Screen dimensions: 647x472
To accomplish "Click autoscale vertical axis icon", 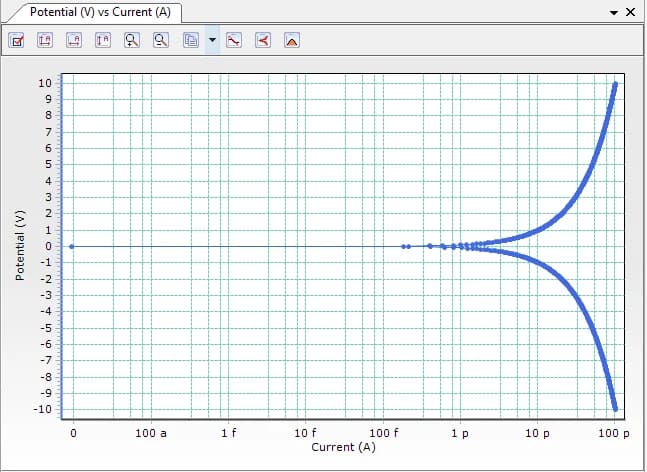I will point(103,40).
